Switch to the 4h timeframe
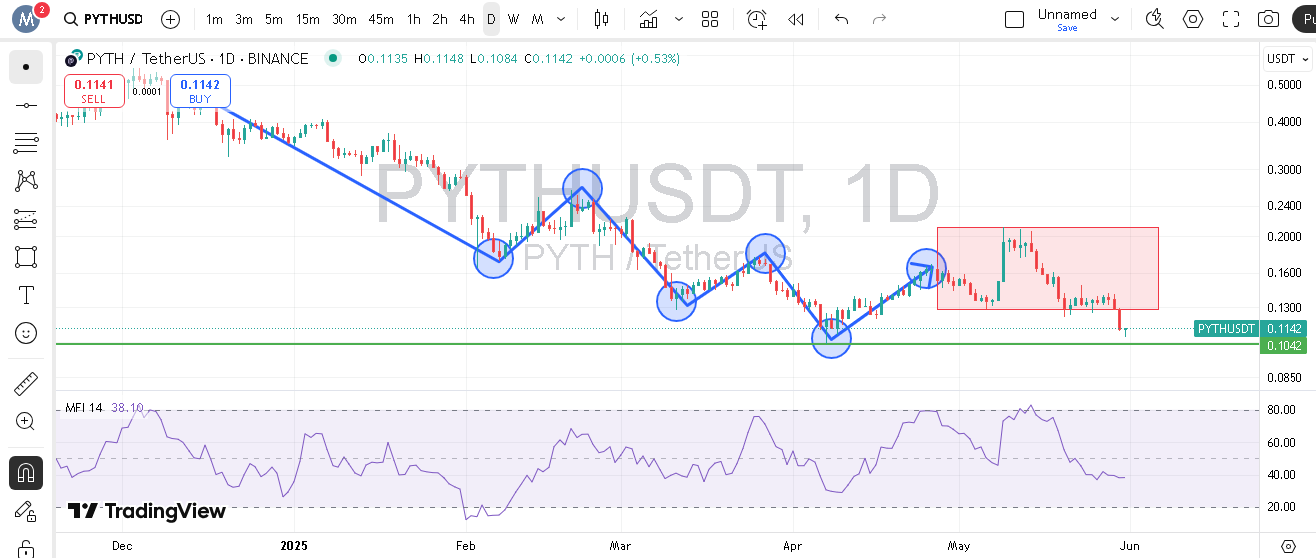 click(x=467, y=19)
